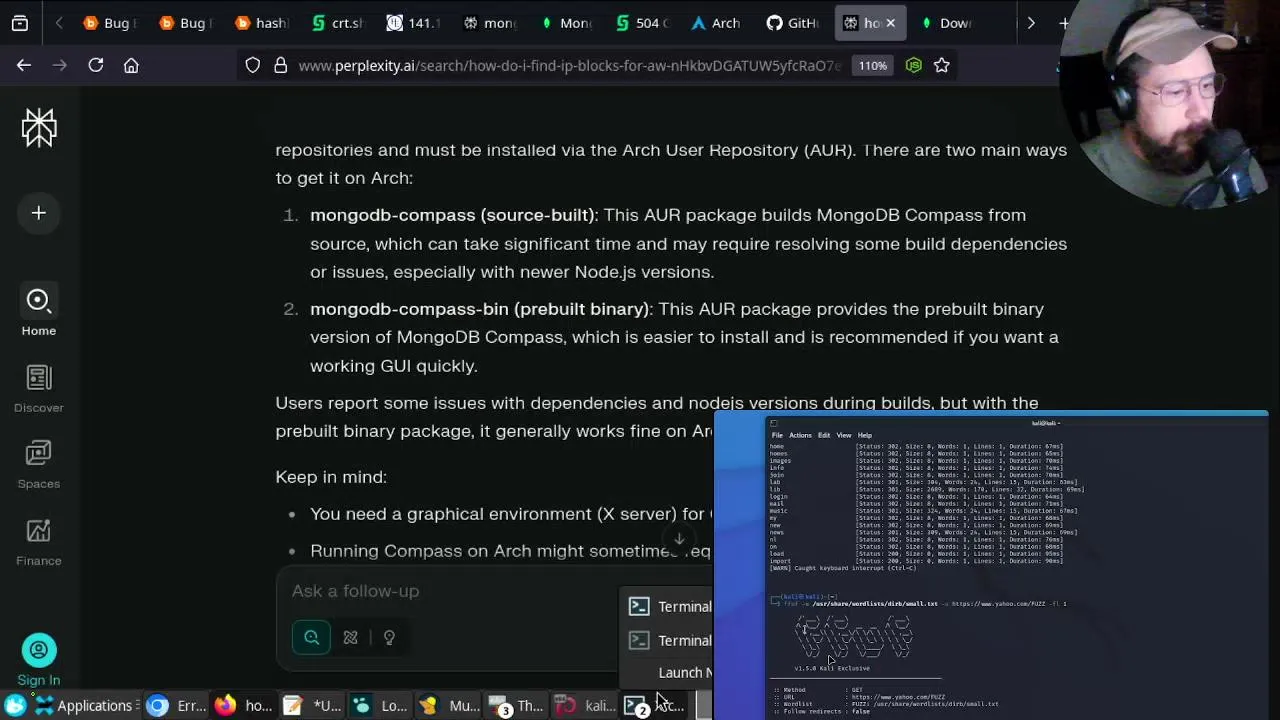Switch to the 'crt.sh' browser tab
The width and height of the screenshot is (1280, 720).
(x=336, y=22)
